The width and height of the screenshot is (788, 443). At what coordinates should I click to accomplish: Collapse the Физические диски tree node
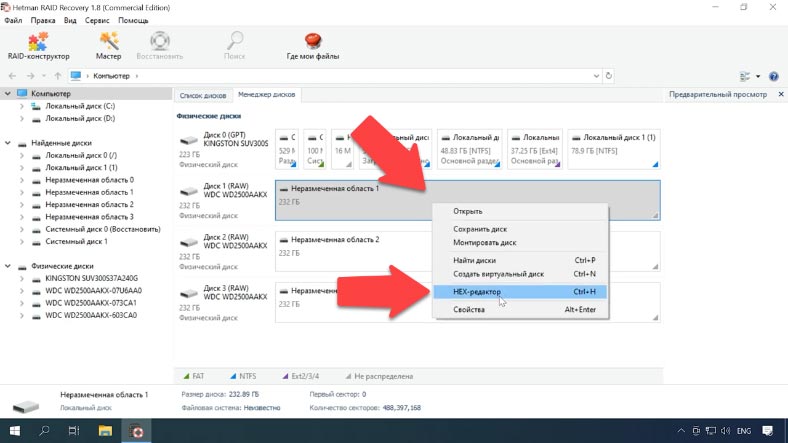pyautogui.click(x=8, y=266)
